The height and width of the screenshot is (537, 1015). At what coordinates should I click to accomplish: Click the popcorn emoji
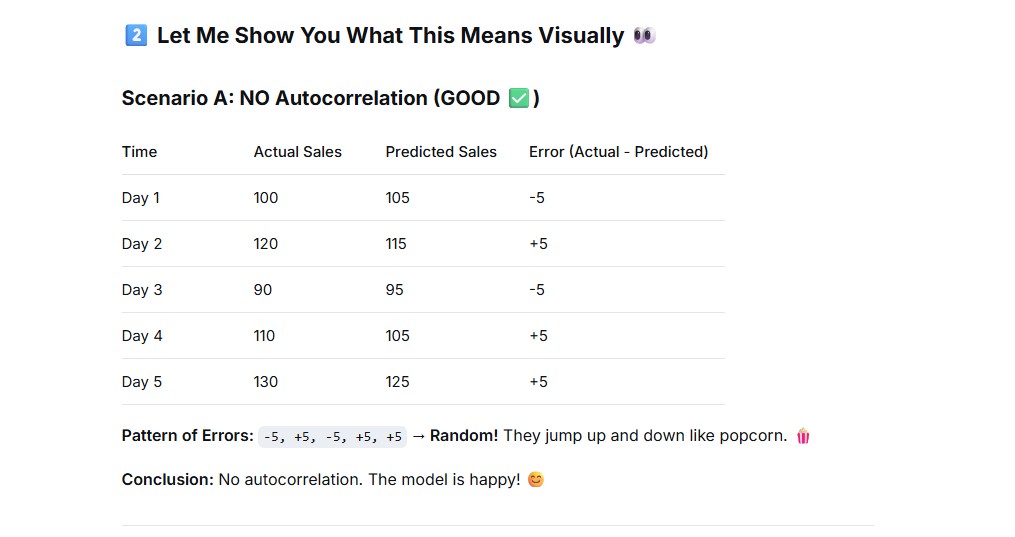tap(803, 436)
